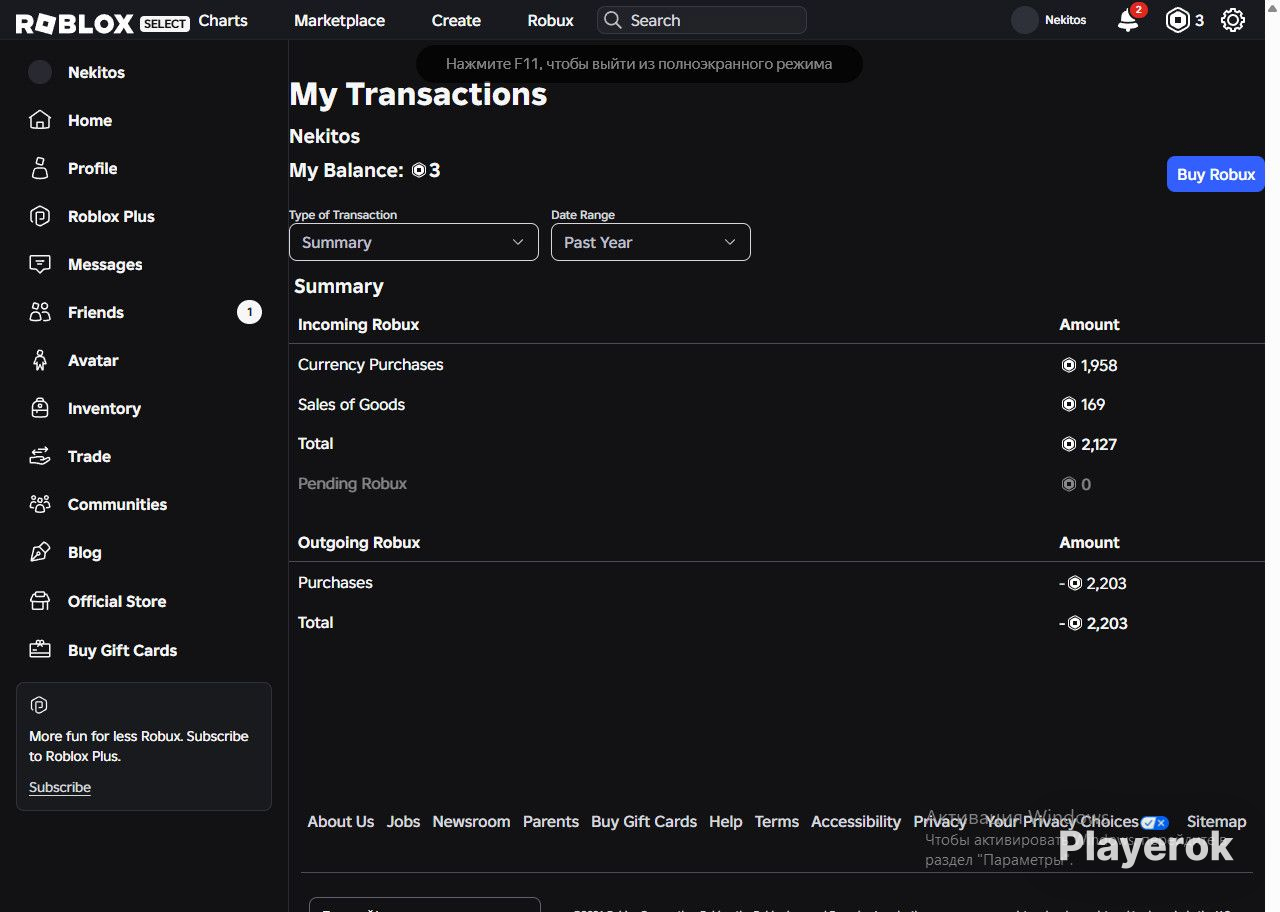Click the magnifier icon in the search box
The image size is (1280, 912).
click(613, 20)
